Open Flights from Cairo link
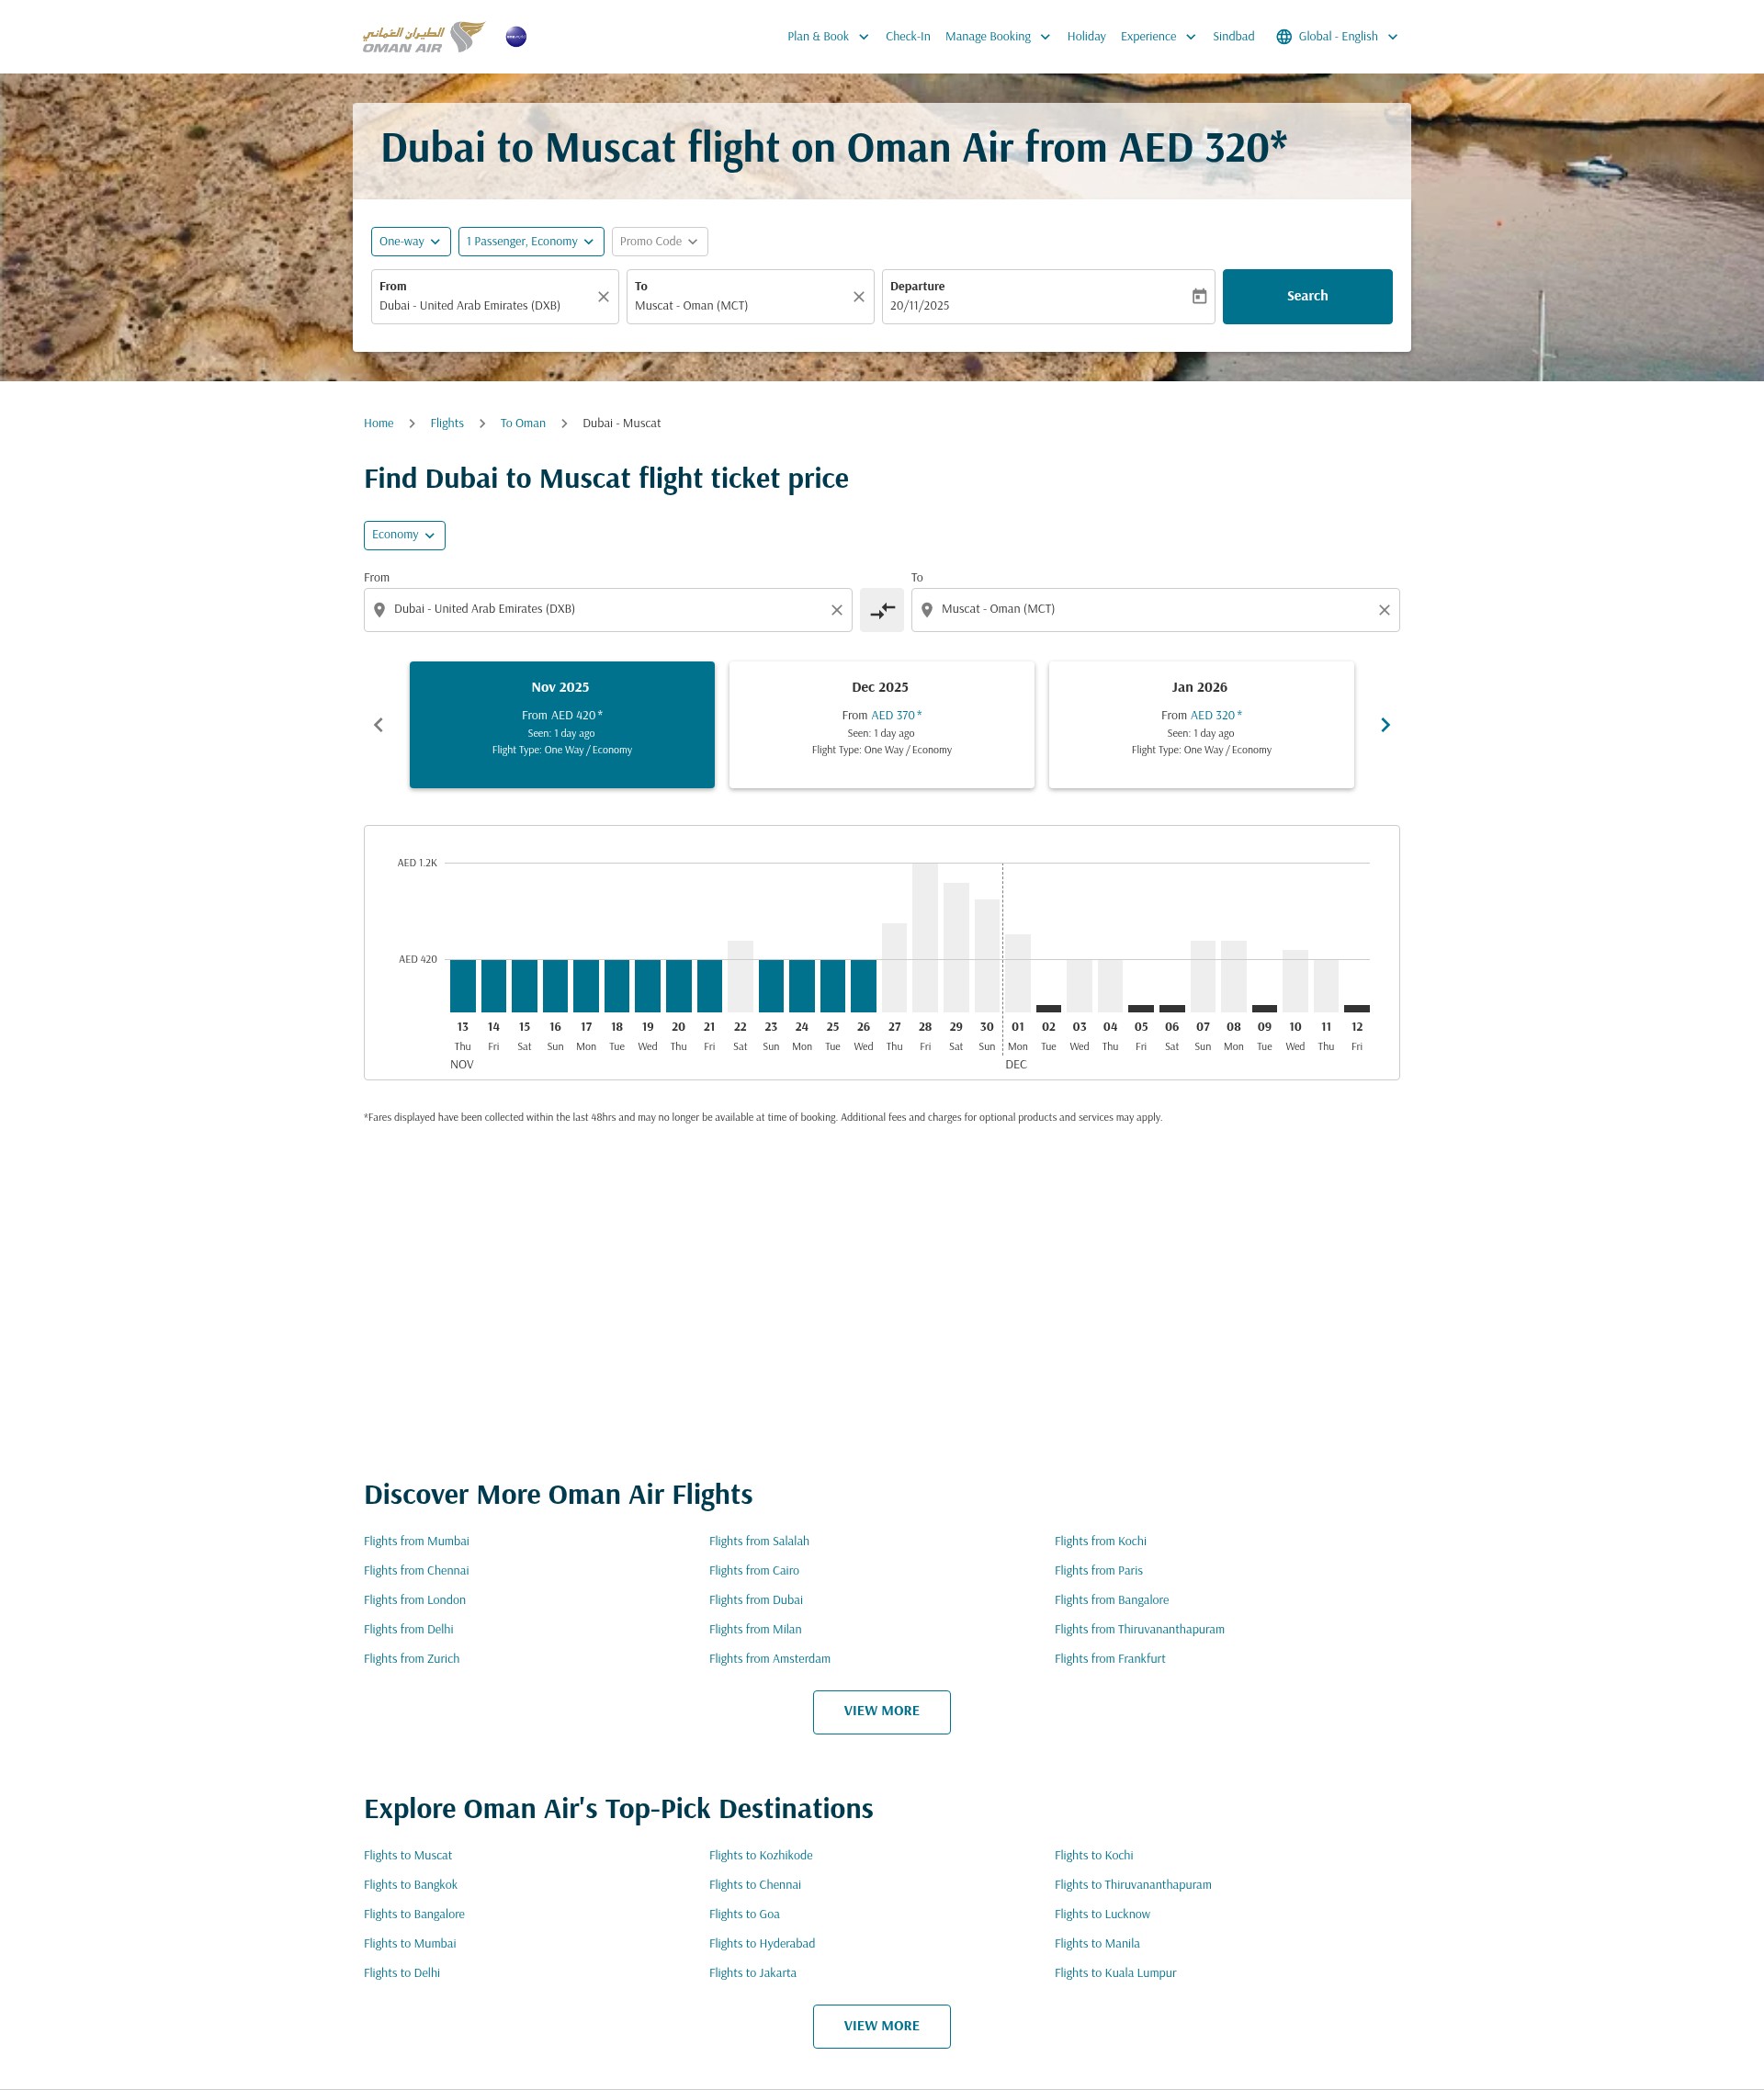1764x2090 pixels. click(x=754, y=1572)
